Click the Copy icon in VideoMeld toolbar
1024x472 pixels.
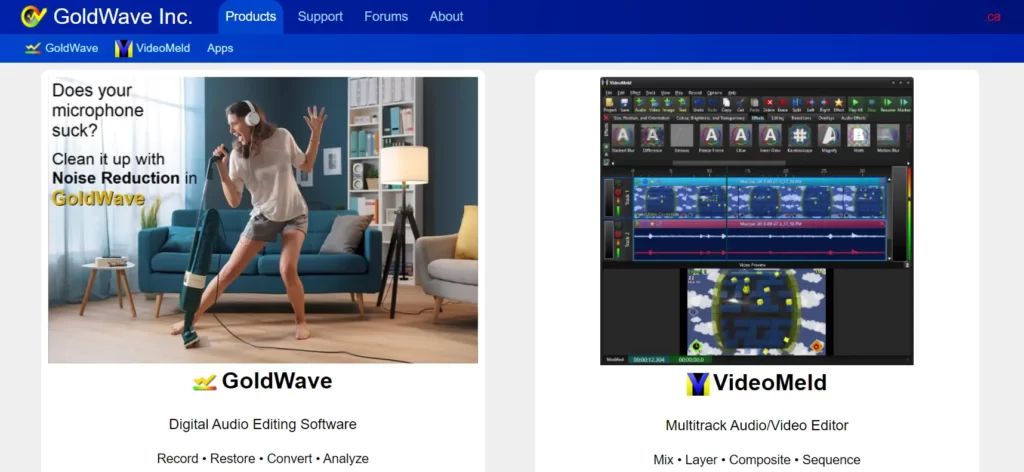coord(726,104)
